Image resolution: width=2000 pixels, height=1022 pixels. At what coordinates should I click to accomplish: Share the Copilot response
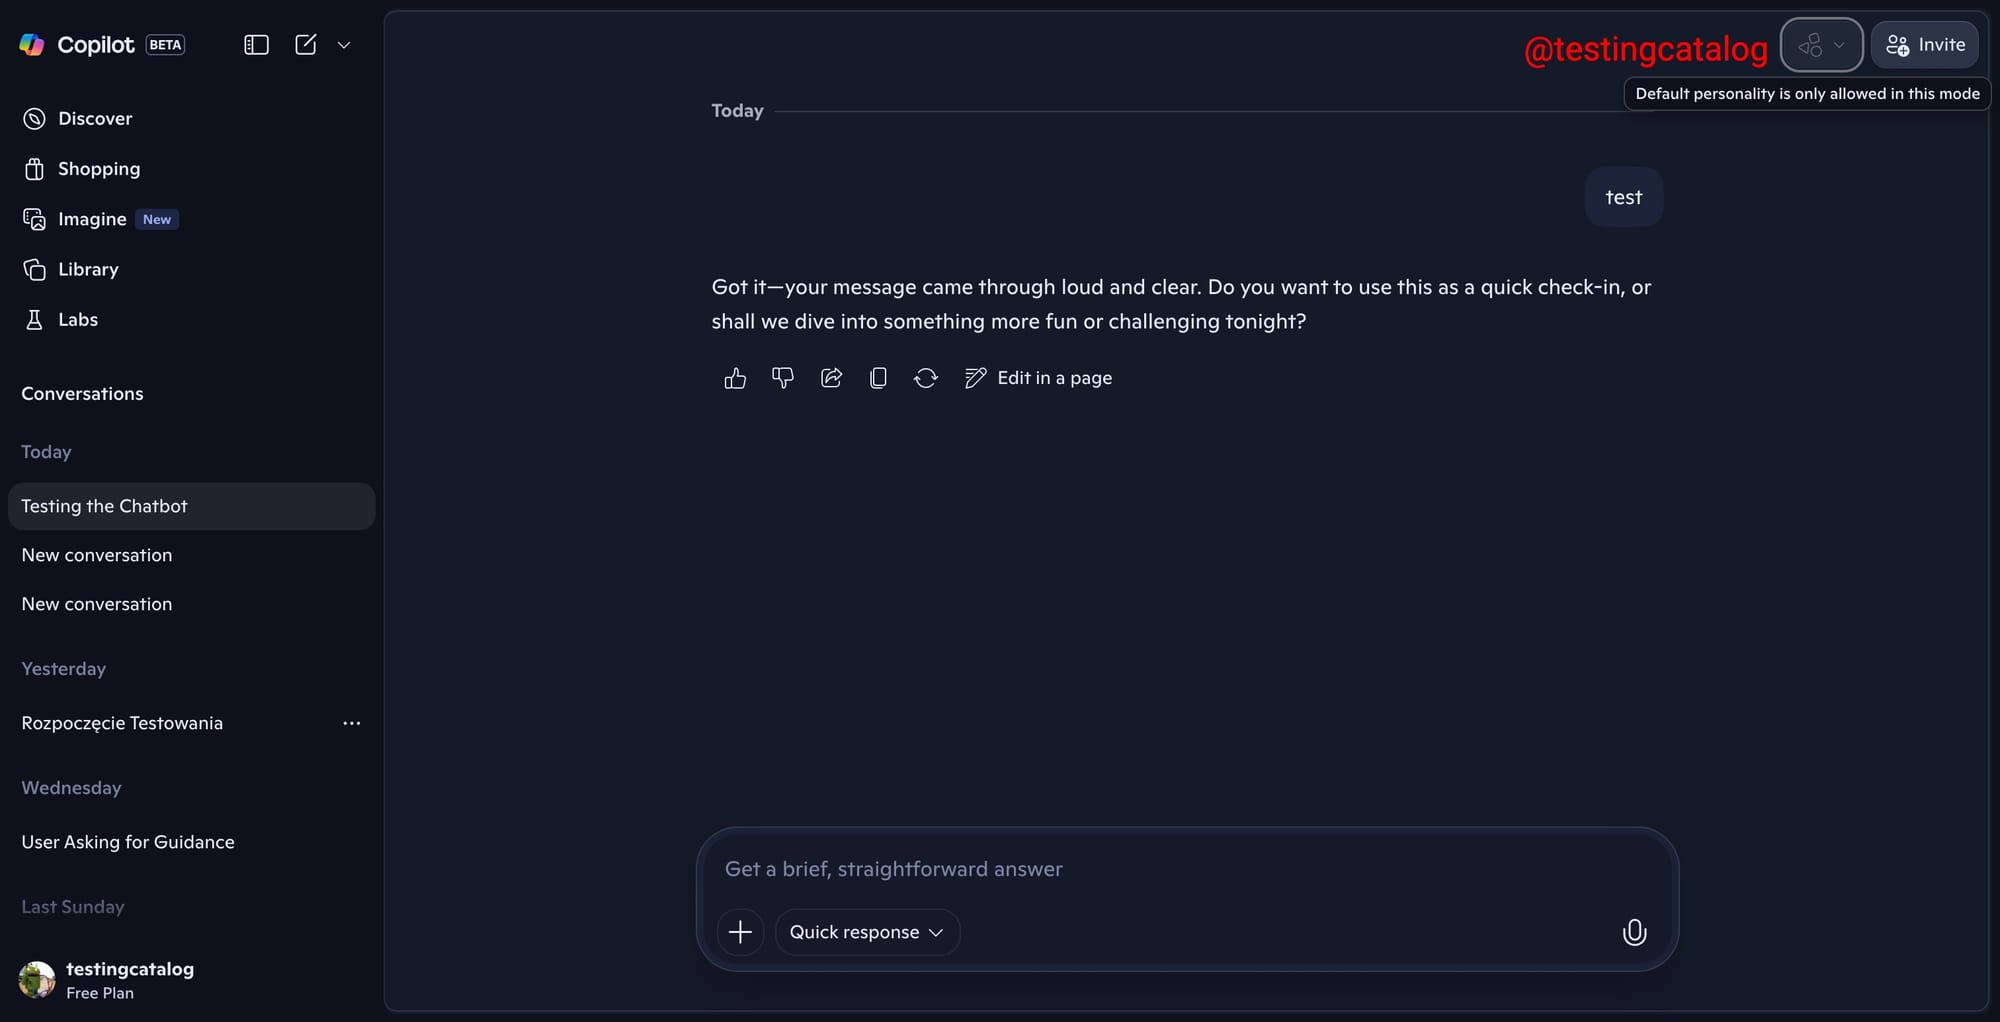click(x=831, y=378)
